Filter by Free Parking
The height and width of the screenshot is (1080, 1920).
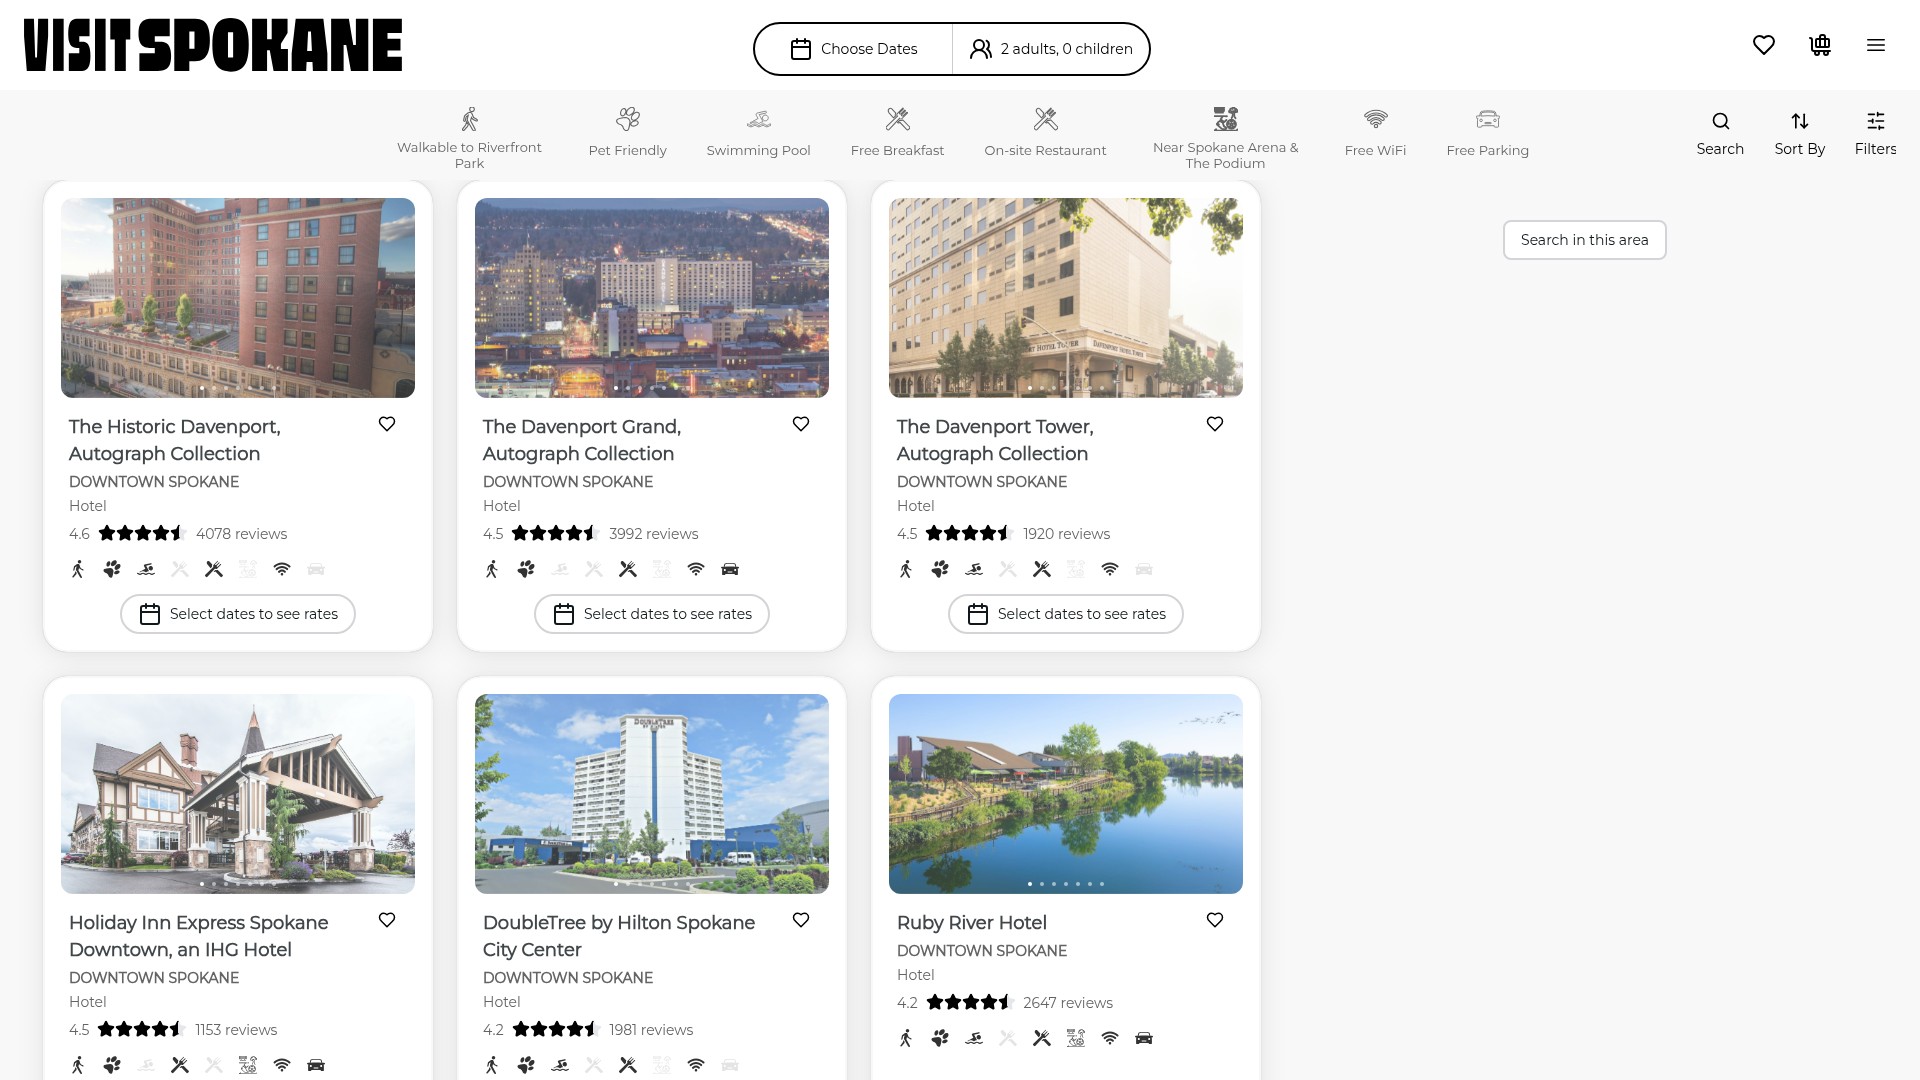[1487, 133]
